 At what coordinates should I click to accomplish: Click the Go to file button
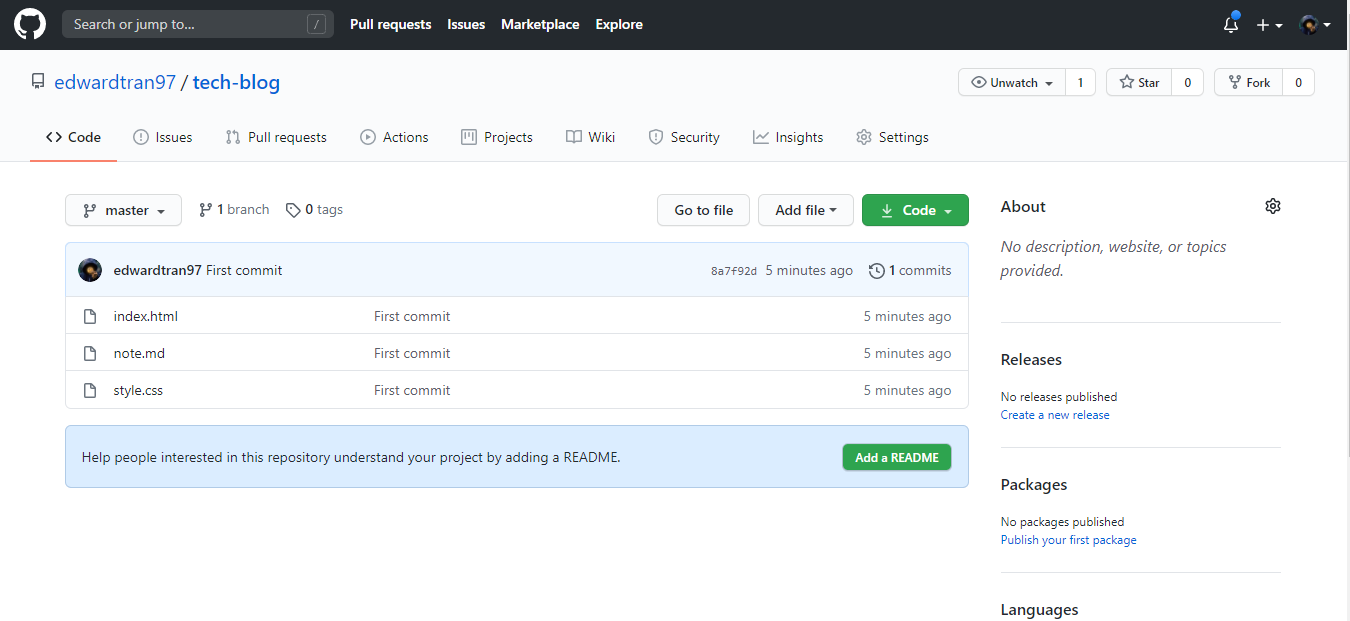[704, 210]
